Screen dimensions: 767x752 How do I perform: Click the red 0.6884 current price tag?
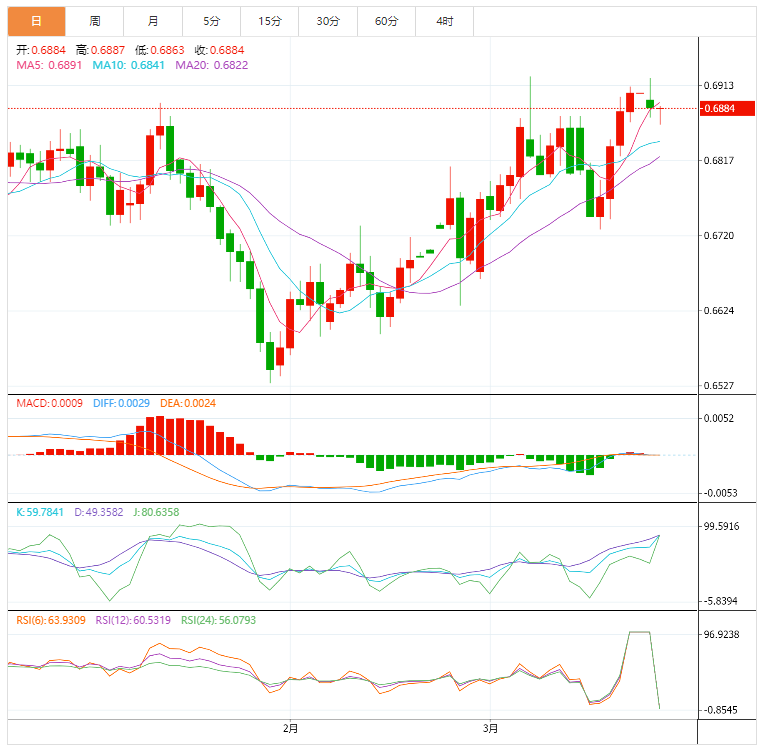[727, 108]
